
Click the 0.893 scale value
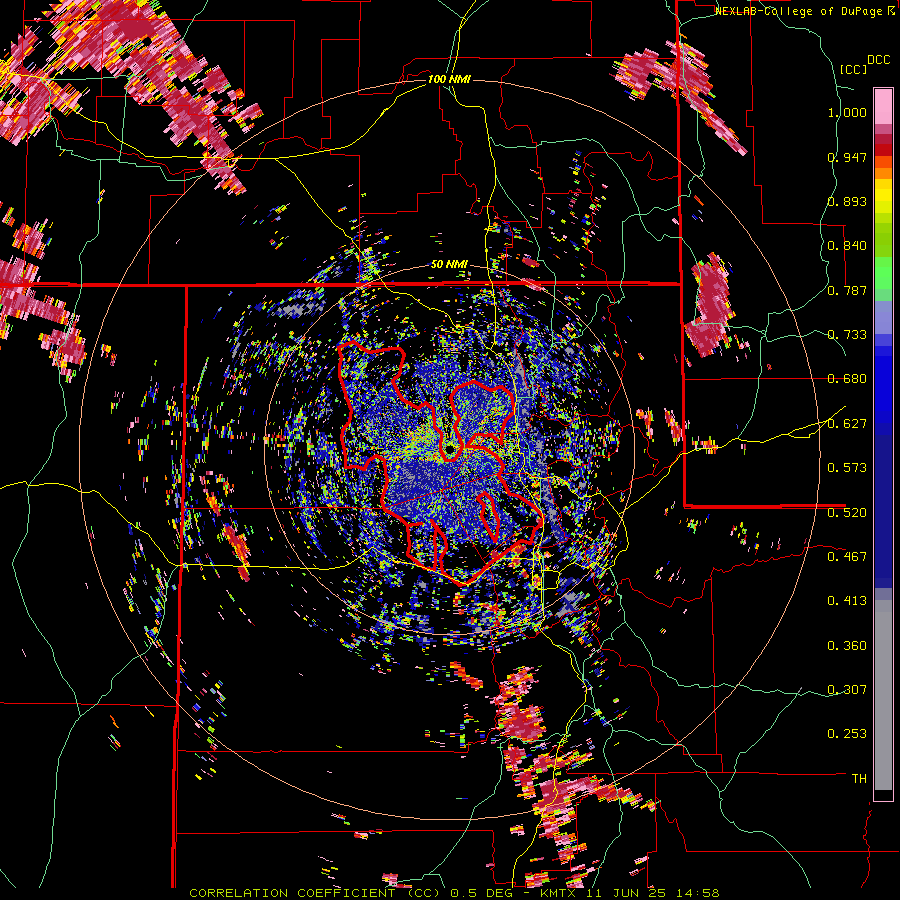847,201
